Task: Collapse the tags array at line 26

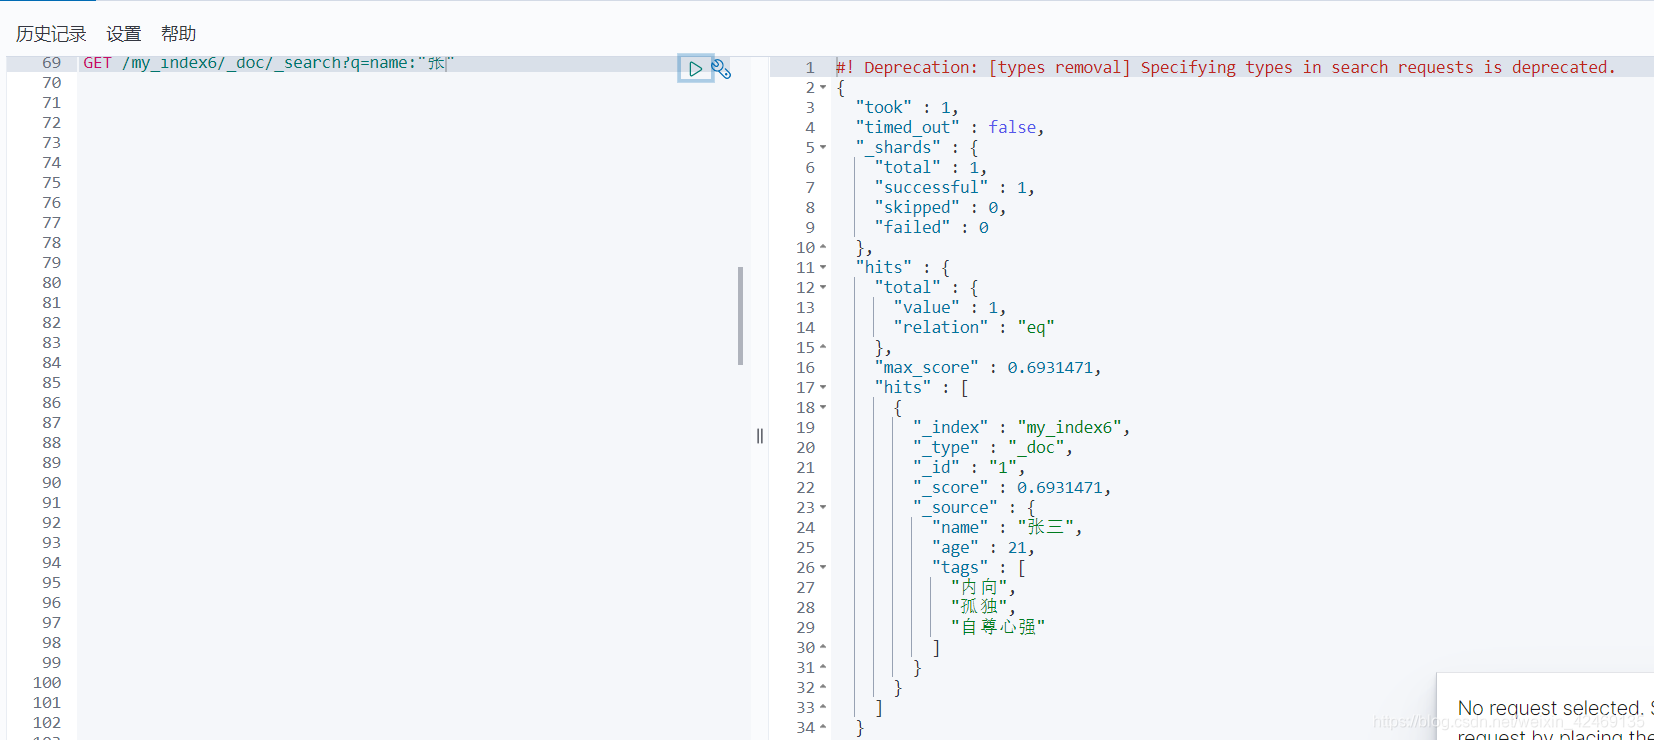Action: (x=823, y=567)
